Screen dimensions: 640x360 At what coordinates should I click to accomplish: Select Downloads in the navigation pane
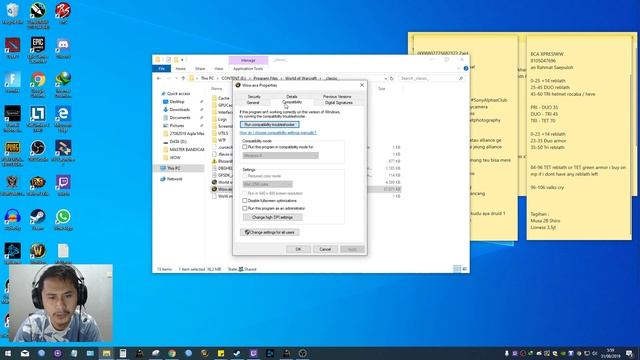[180, 110]
